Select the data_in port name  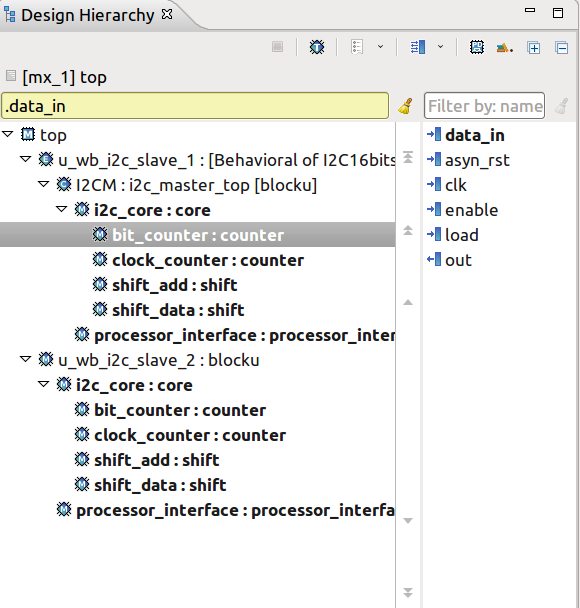point(475,135)
